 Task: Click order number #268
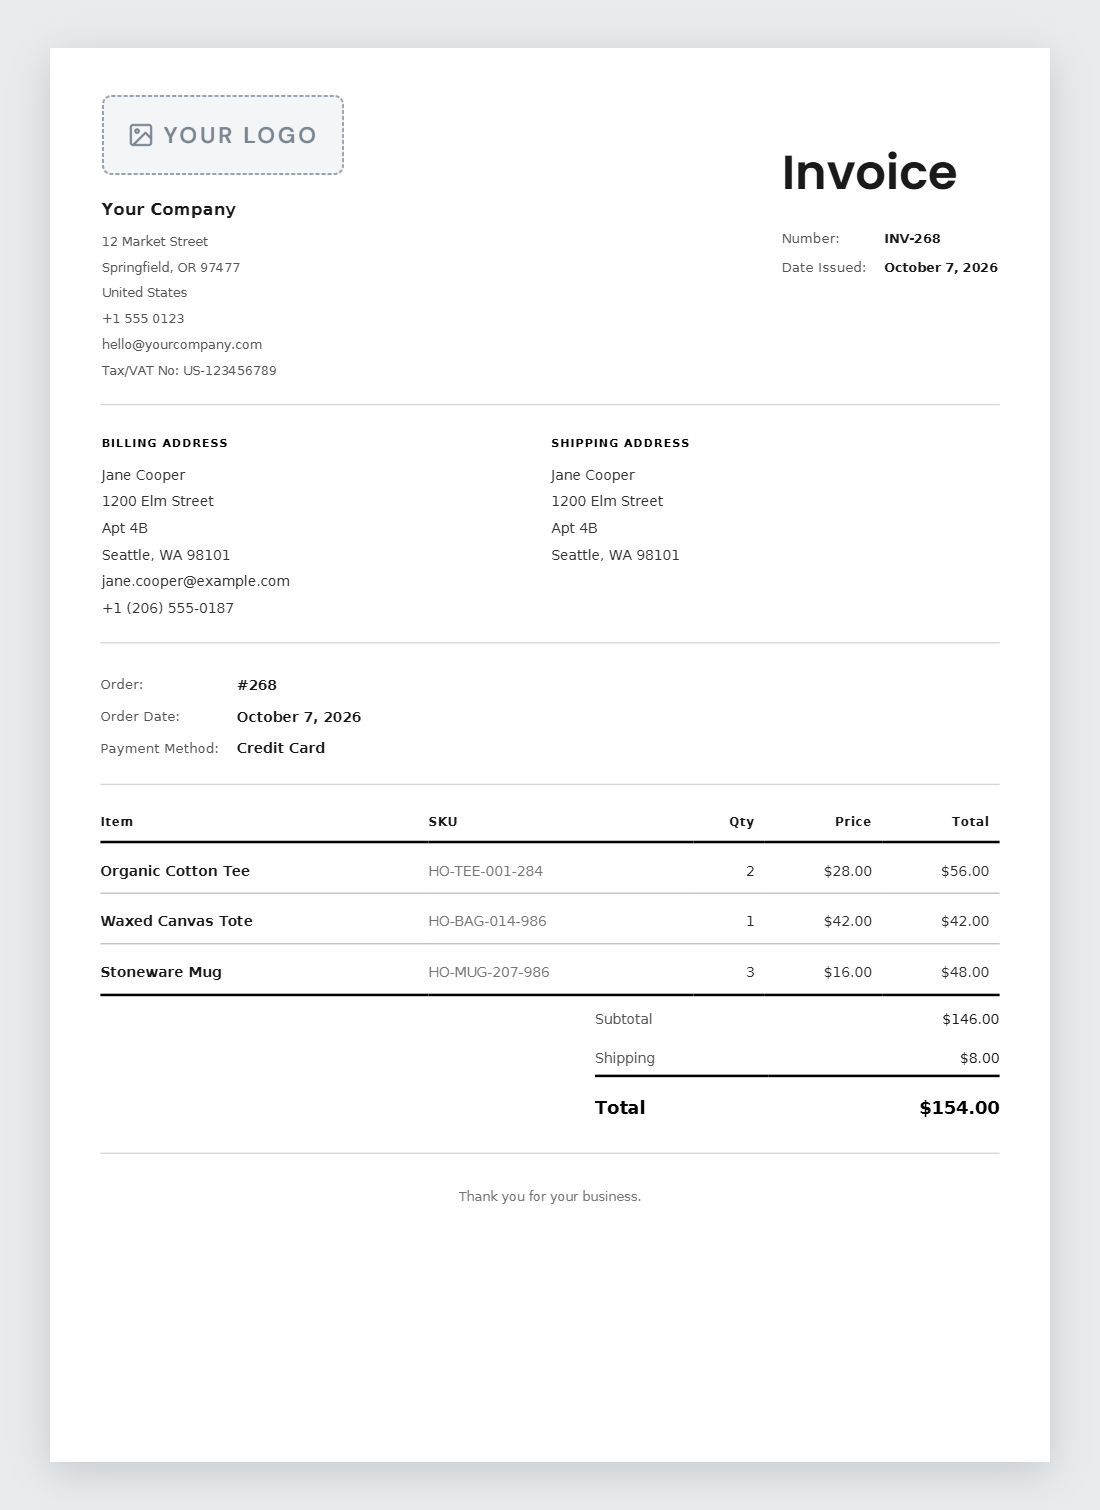pyautogui.click(x=257, y=685)
